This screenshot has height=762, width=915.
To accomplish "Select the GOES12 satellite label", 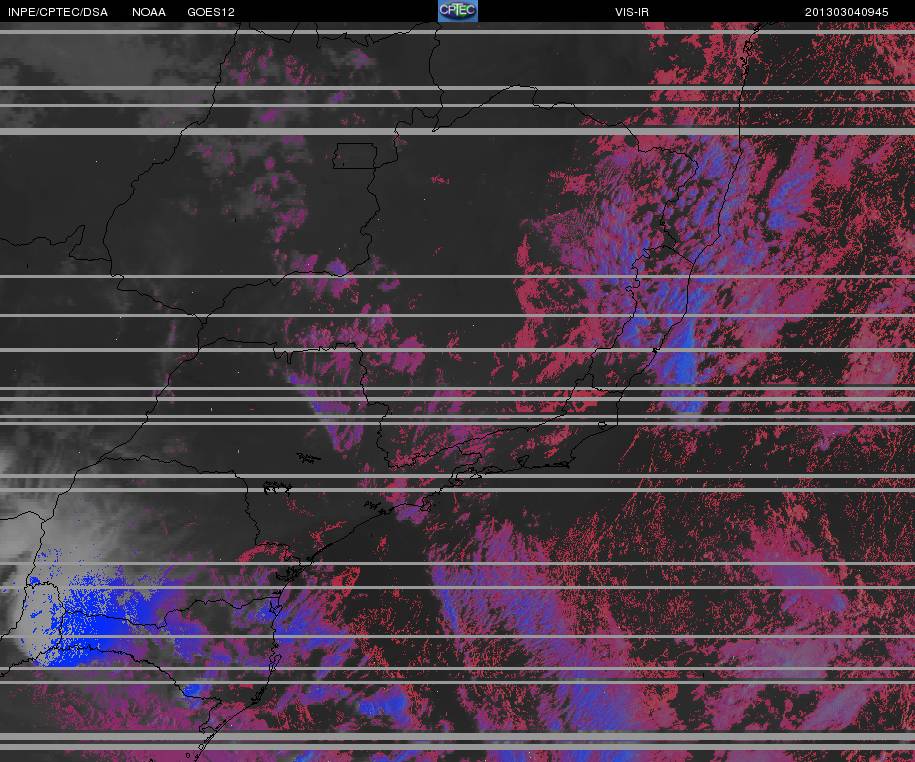I will [x=211, y=12].
